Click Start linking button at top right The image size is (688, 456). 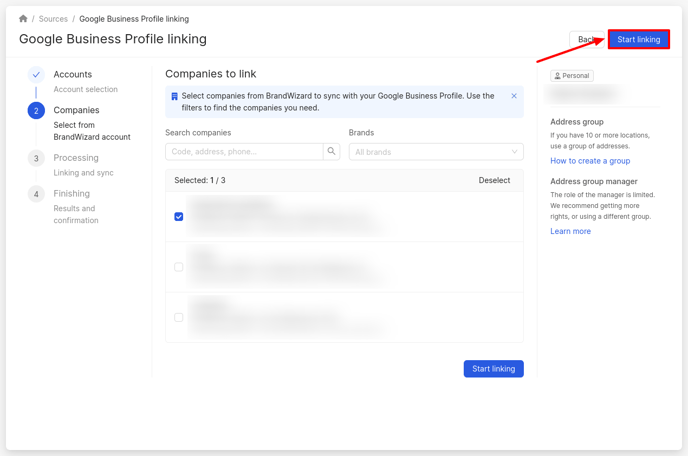(x=638, y=39)
